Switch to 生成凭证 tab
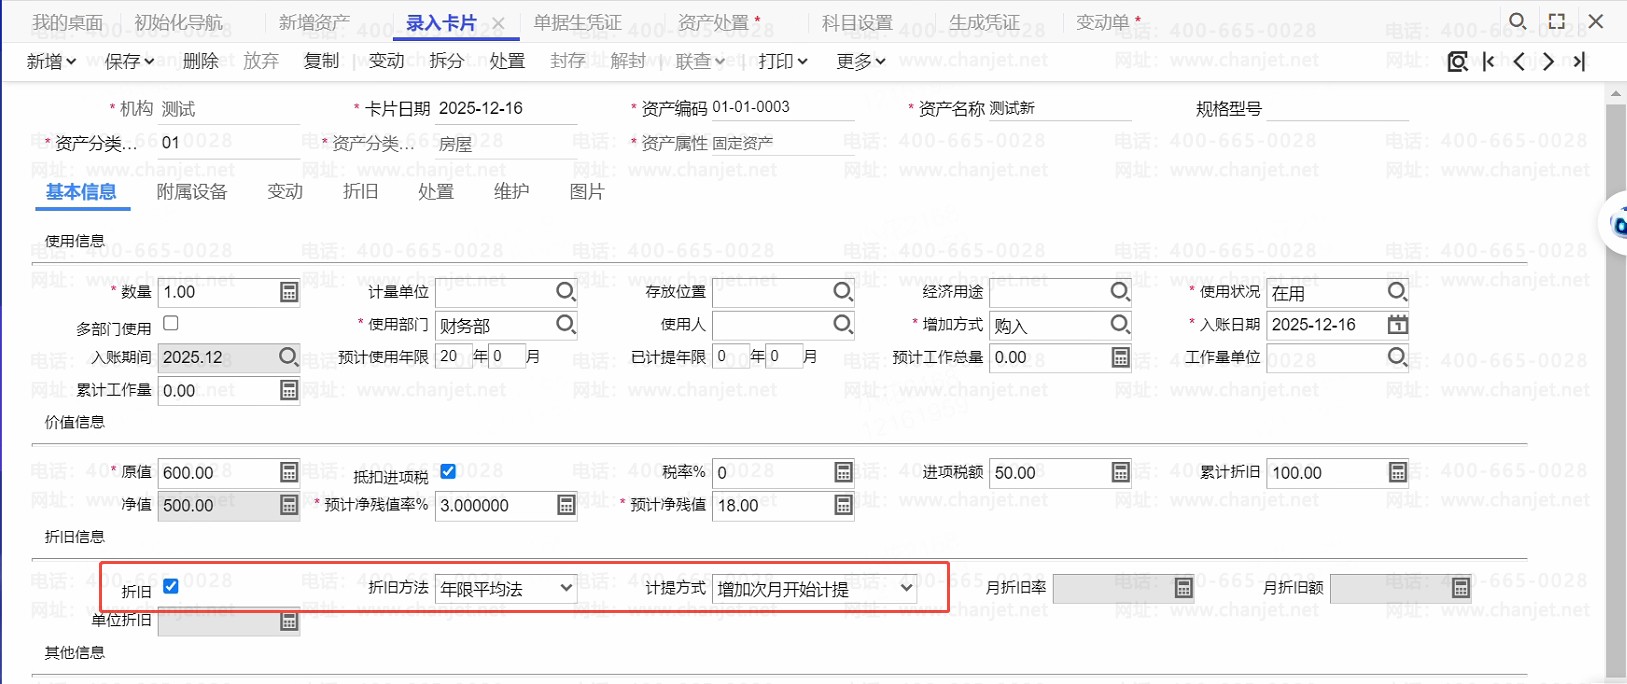The image size is (1627, 684). click(984, 22)
